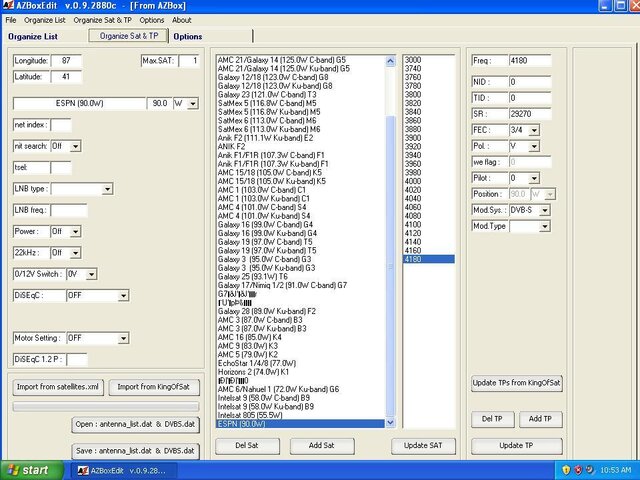The image size is (640, 480).
Task: Click the red shield tray icon
Action: (578, 470)
